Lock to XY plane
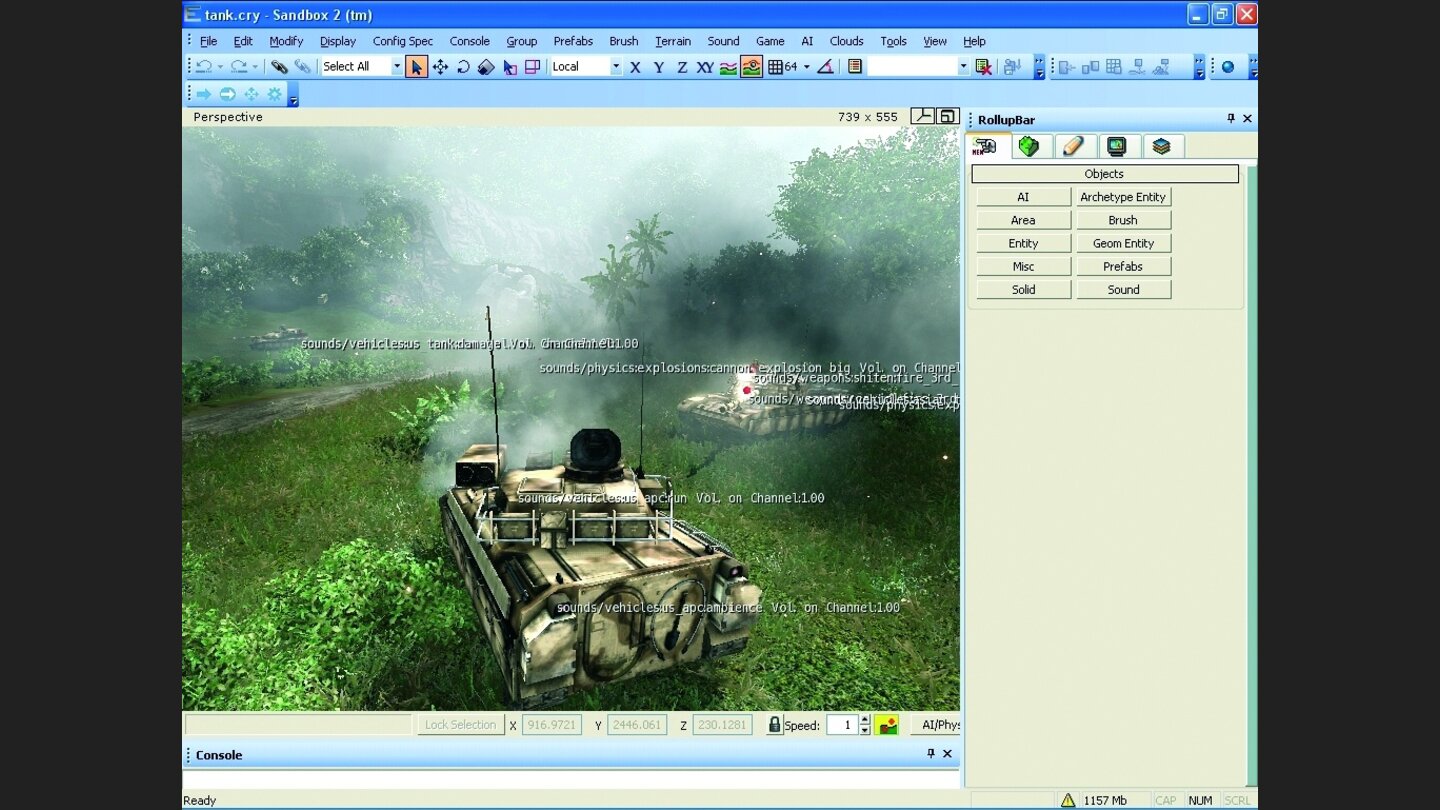The width and height of the screenshot is (1440, 810). (x=705, y=67)
